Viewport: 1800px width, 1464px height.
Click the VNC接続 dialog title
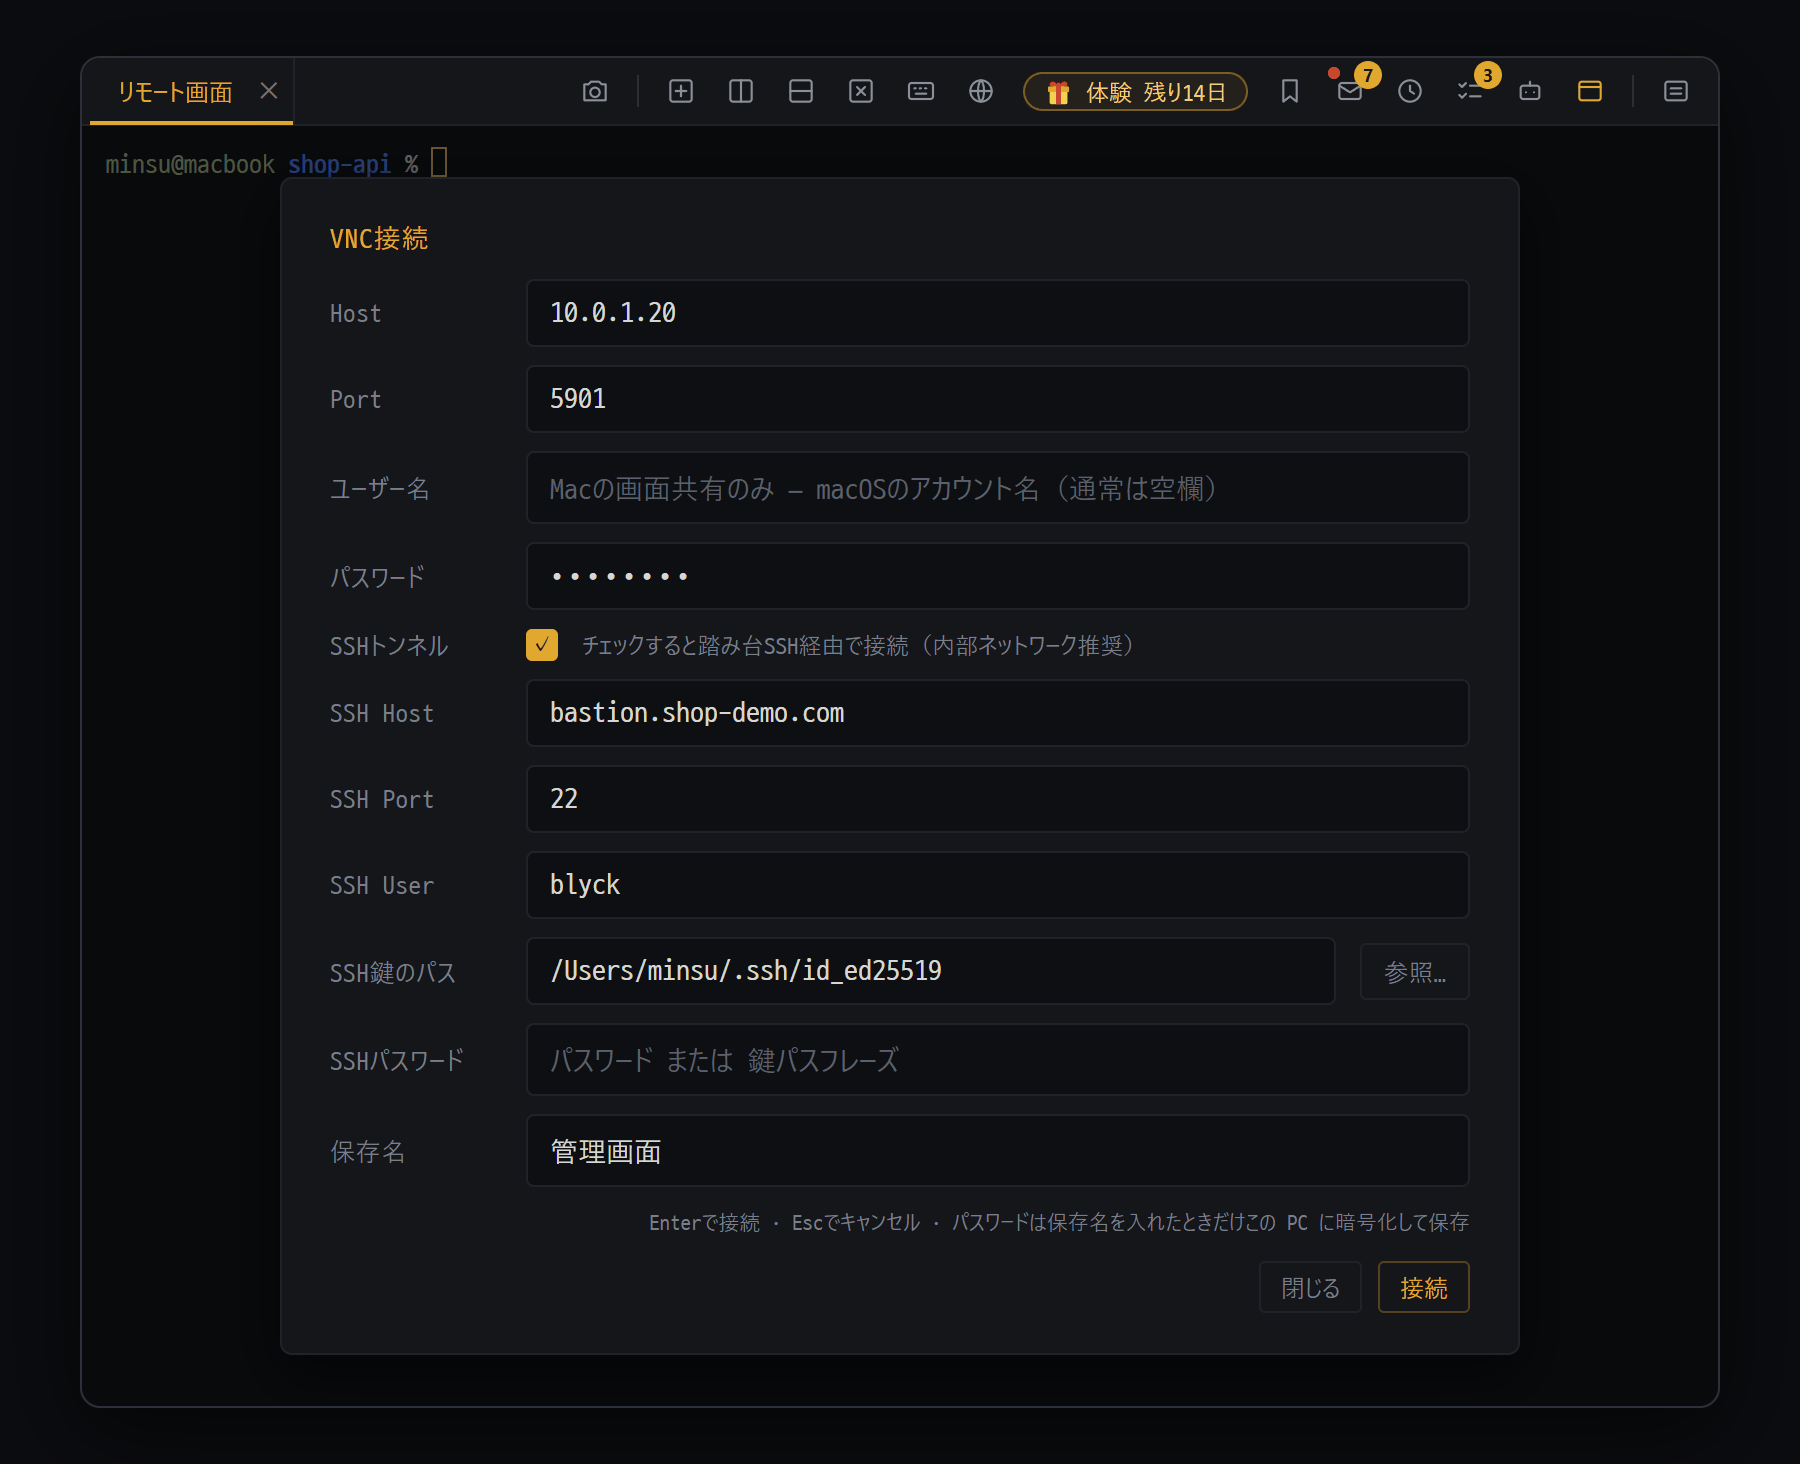(379, 238)
